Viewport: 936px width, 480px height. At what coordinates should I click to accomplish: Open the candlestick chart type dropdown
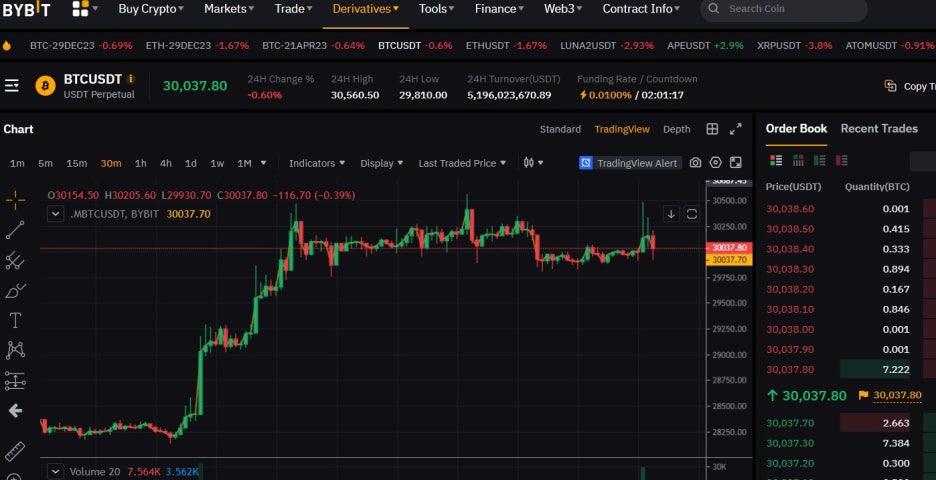click(533, 162)
